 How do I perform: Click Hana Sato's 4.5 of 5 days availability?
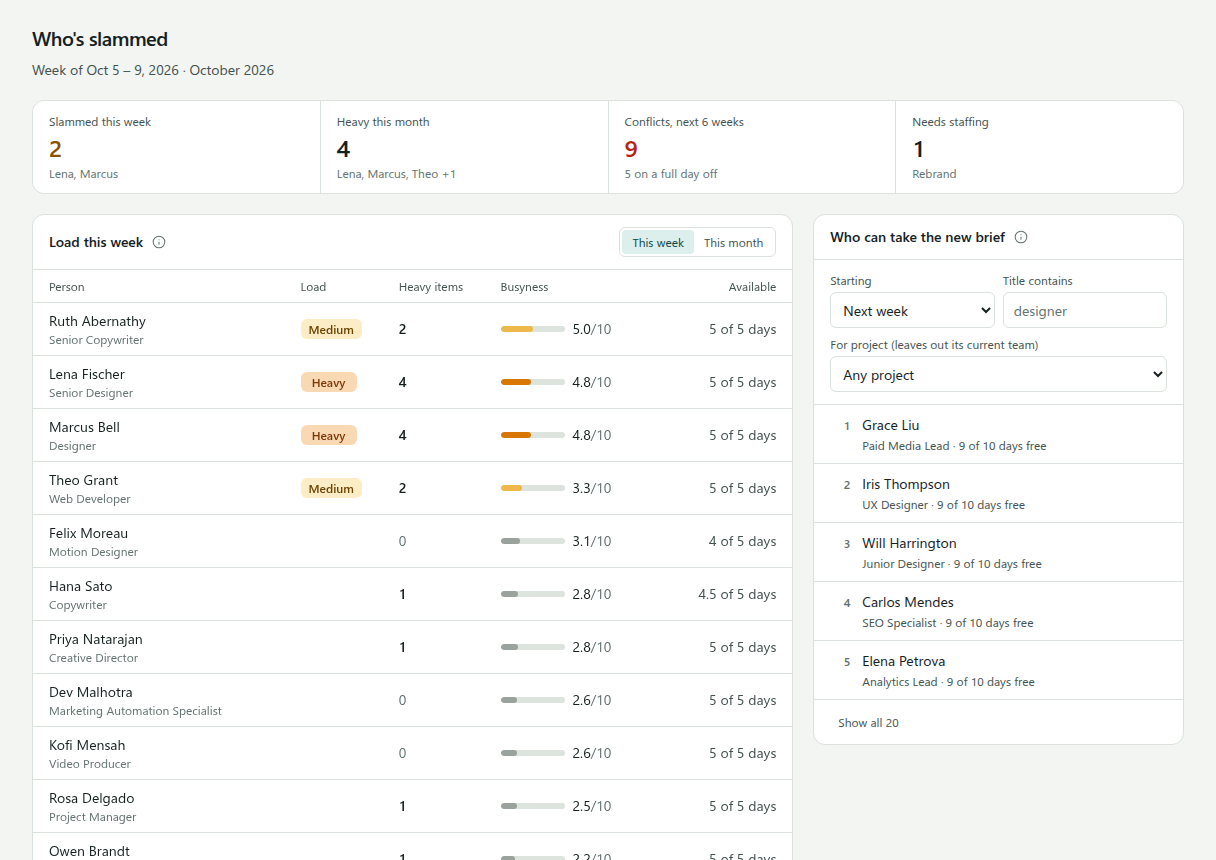point(737,594)
